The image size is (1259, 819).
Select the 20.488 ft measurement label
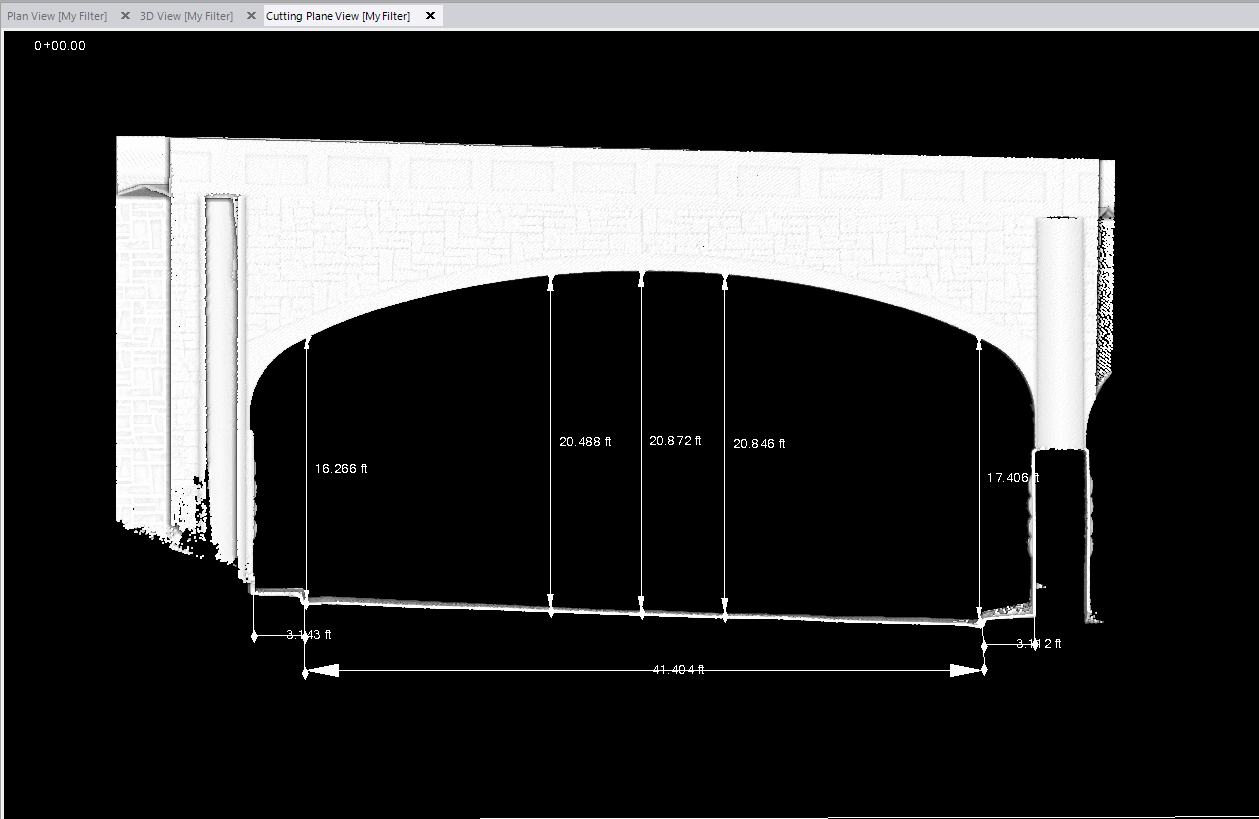pyautogui.click(x=585, y=441)
